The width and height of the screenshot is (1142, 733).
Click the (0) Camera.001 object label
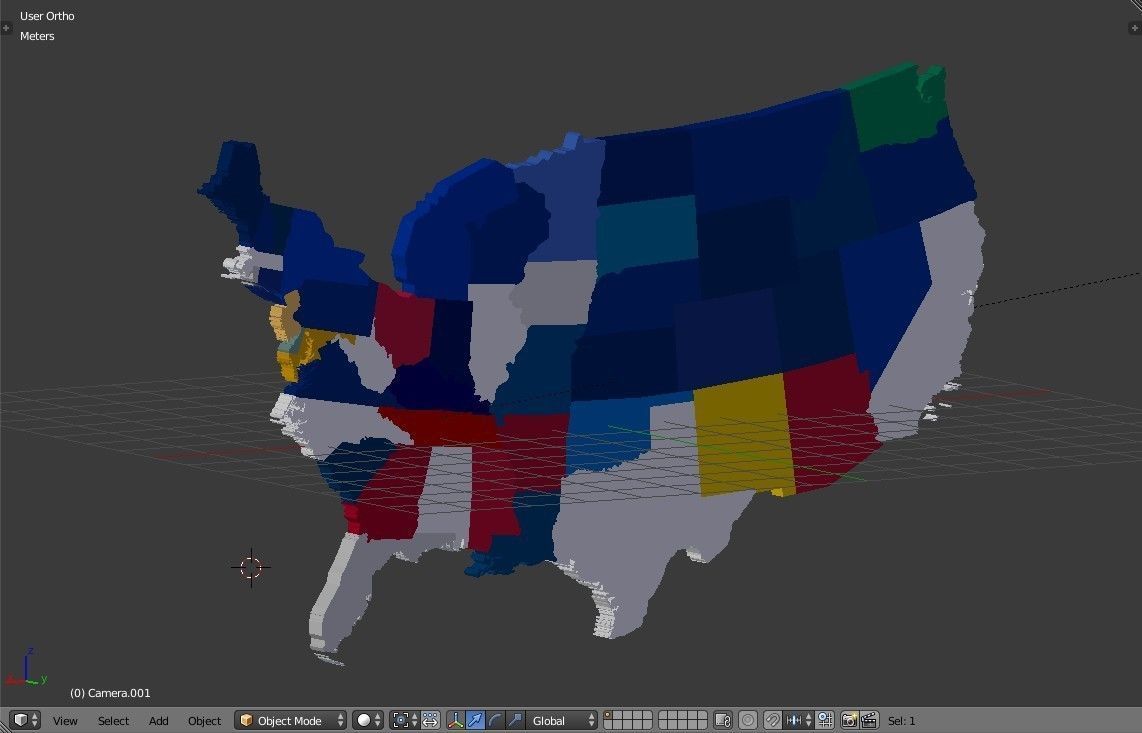[110, 693]
